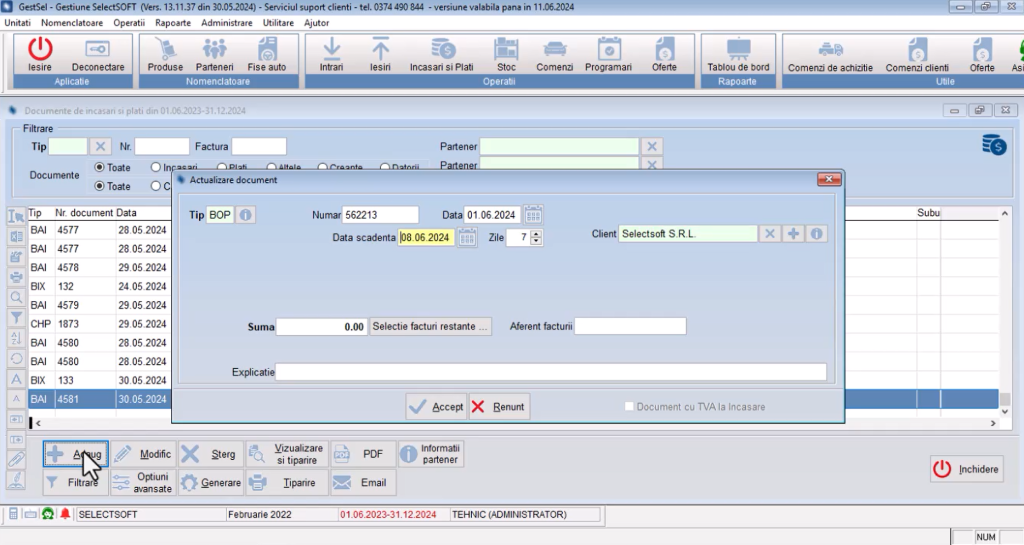Open the Produse nomenclature
This screenshot has width=1024, height=545.
(165, 55)
